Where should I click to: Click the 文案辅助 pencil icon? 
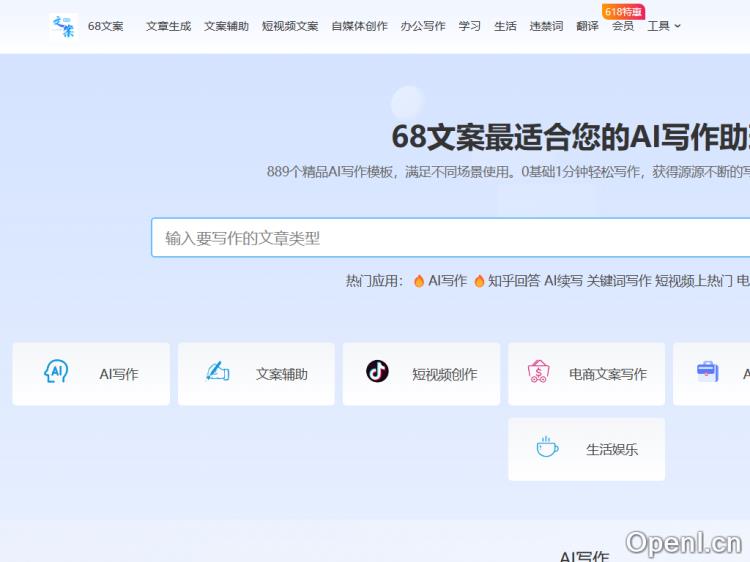(x=217, y=372)
